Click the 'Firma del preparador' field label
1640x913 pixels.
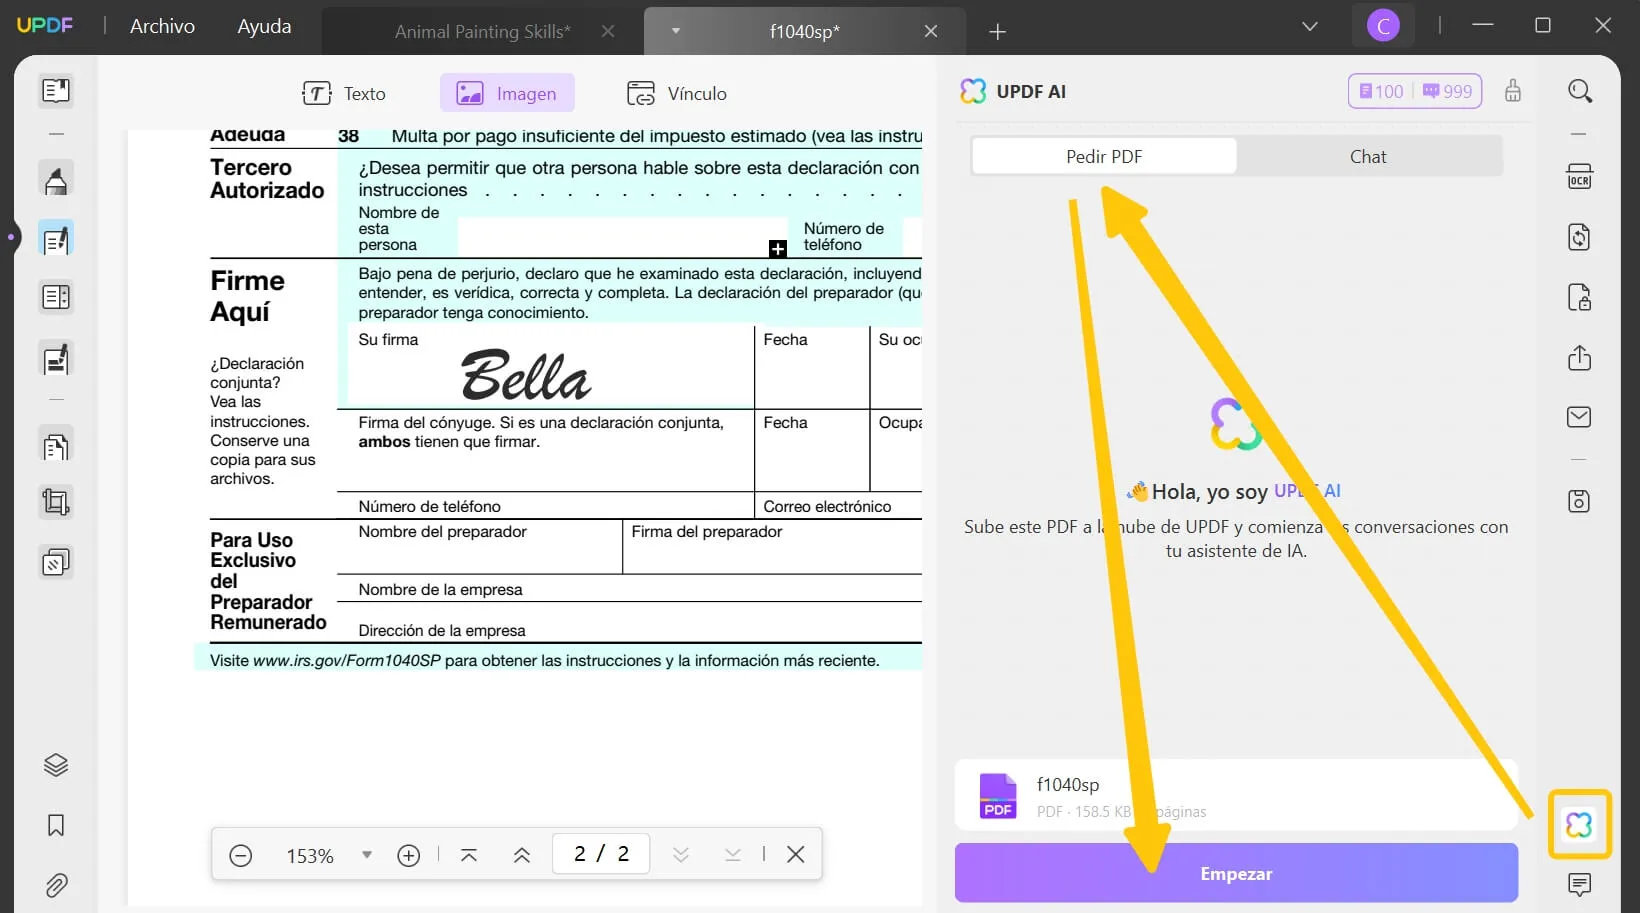coord(707,532)
